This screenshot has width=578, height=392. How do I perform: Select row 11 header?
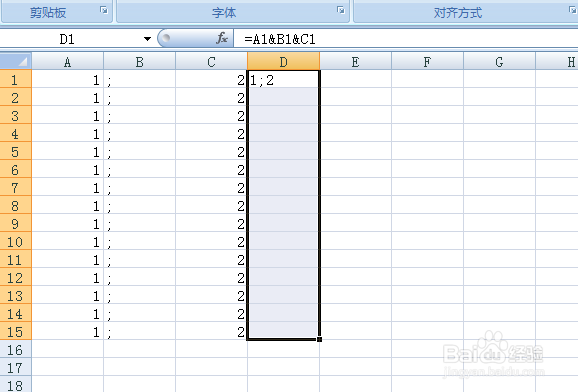tap(15, 259)
